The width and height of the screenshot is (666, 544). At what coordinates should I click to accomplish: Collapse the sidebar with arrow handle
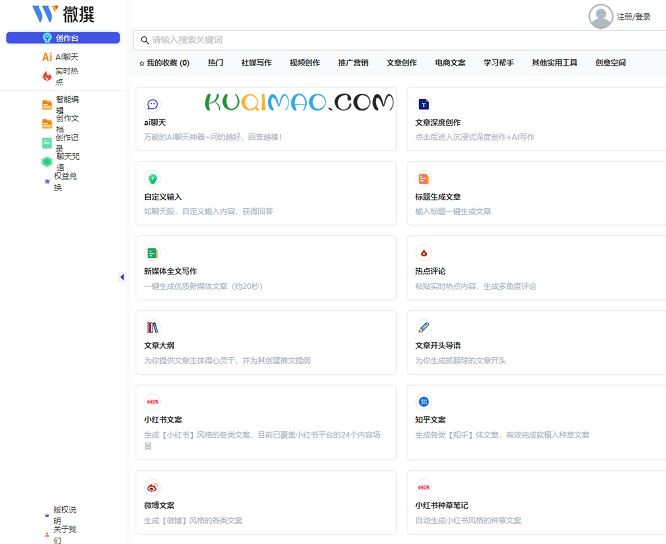click(122, 277)
